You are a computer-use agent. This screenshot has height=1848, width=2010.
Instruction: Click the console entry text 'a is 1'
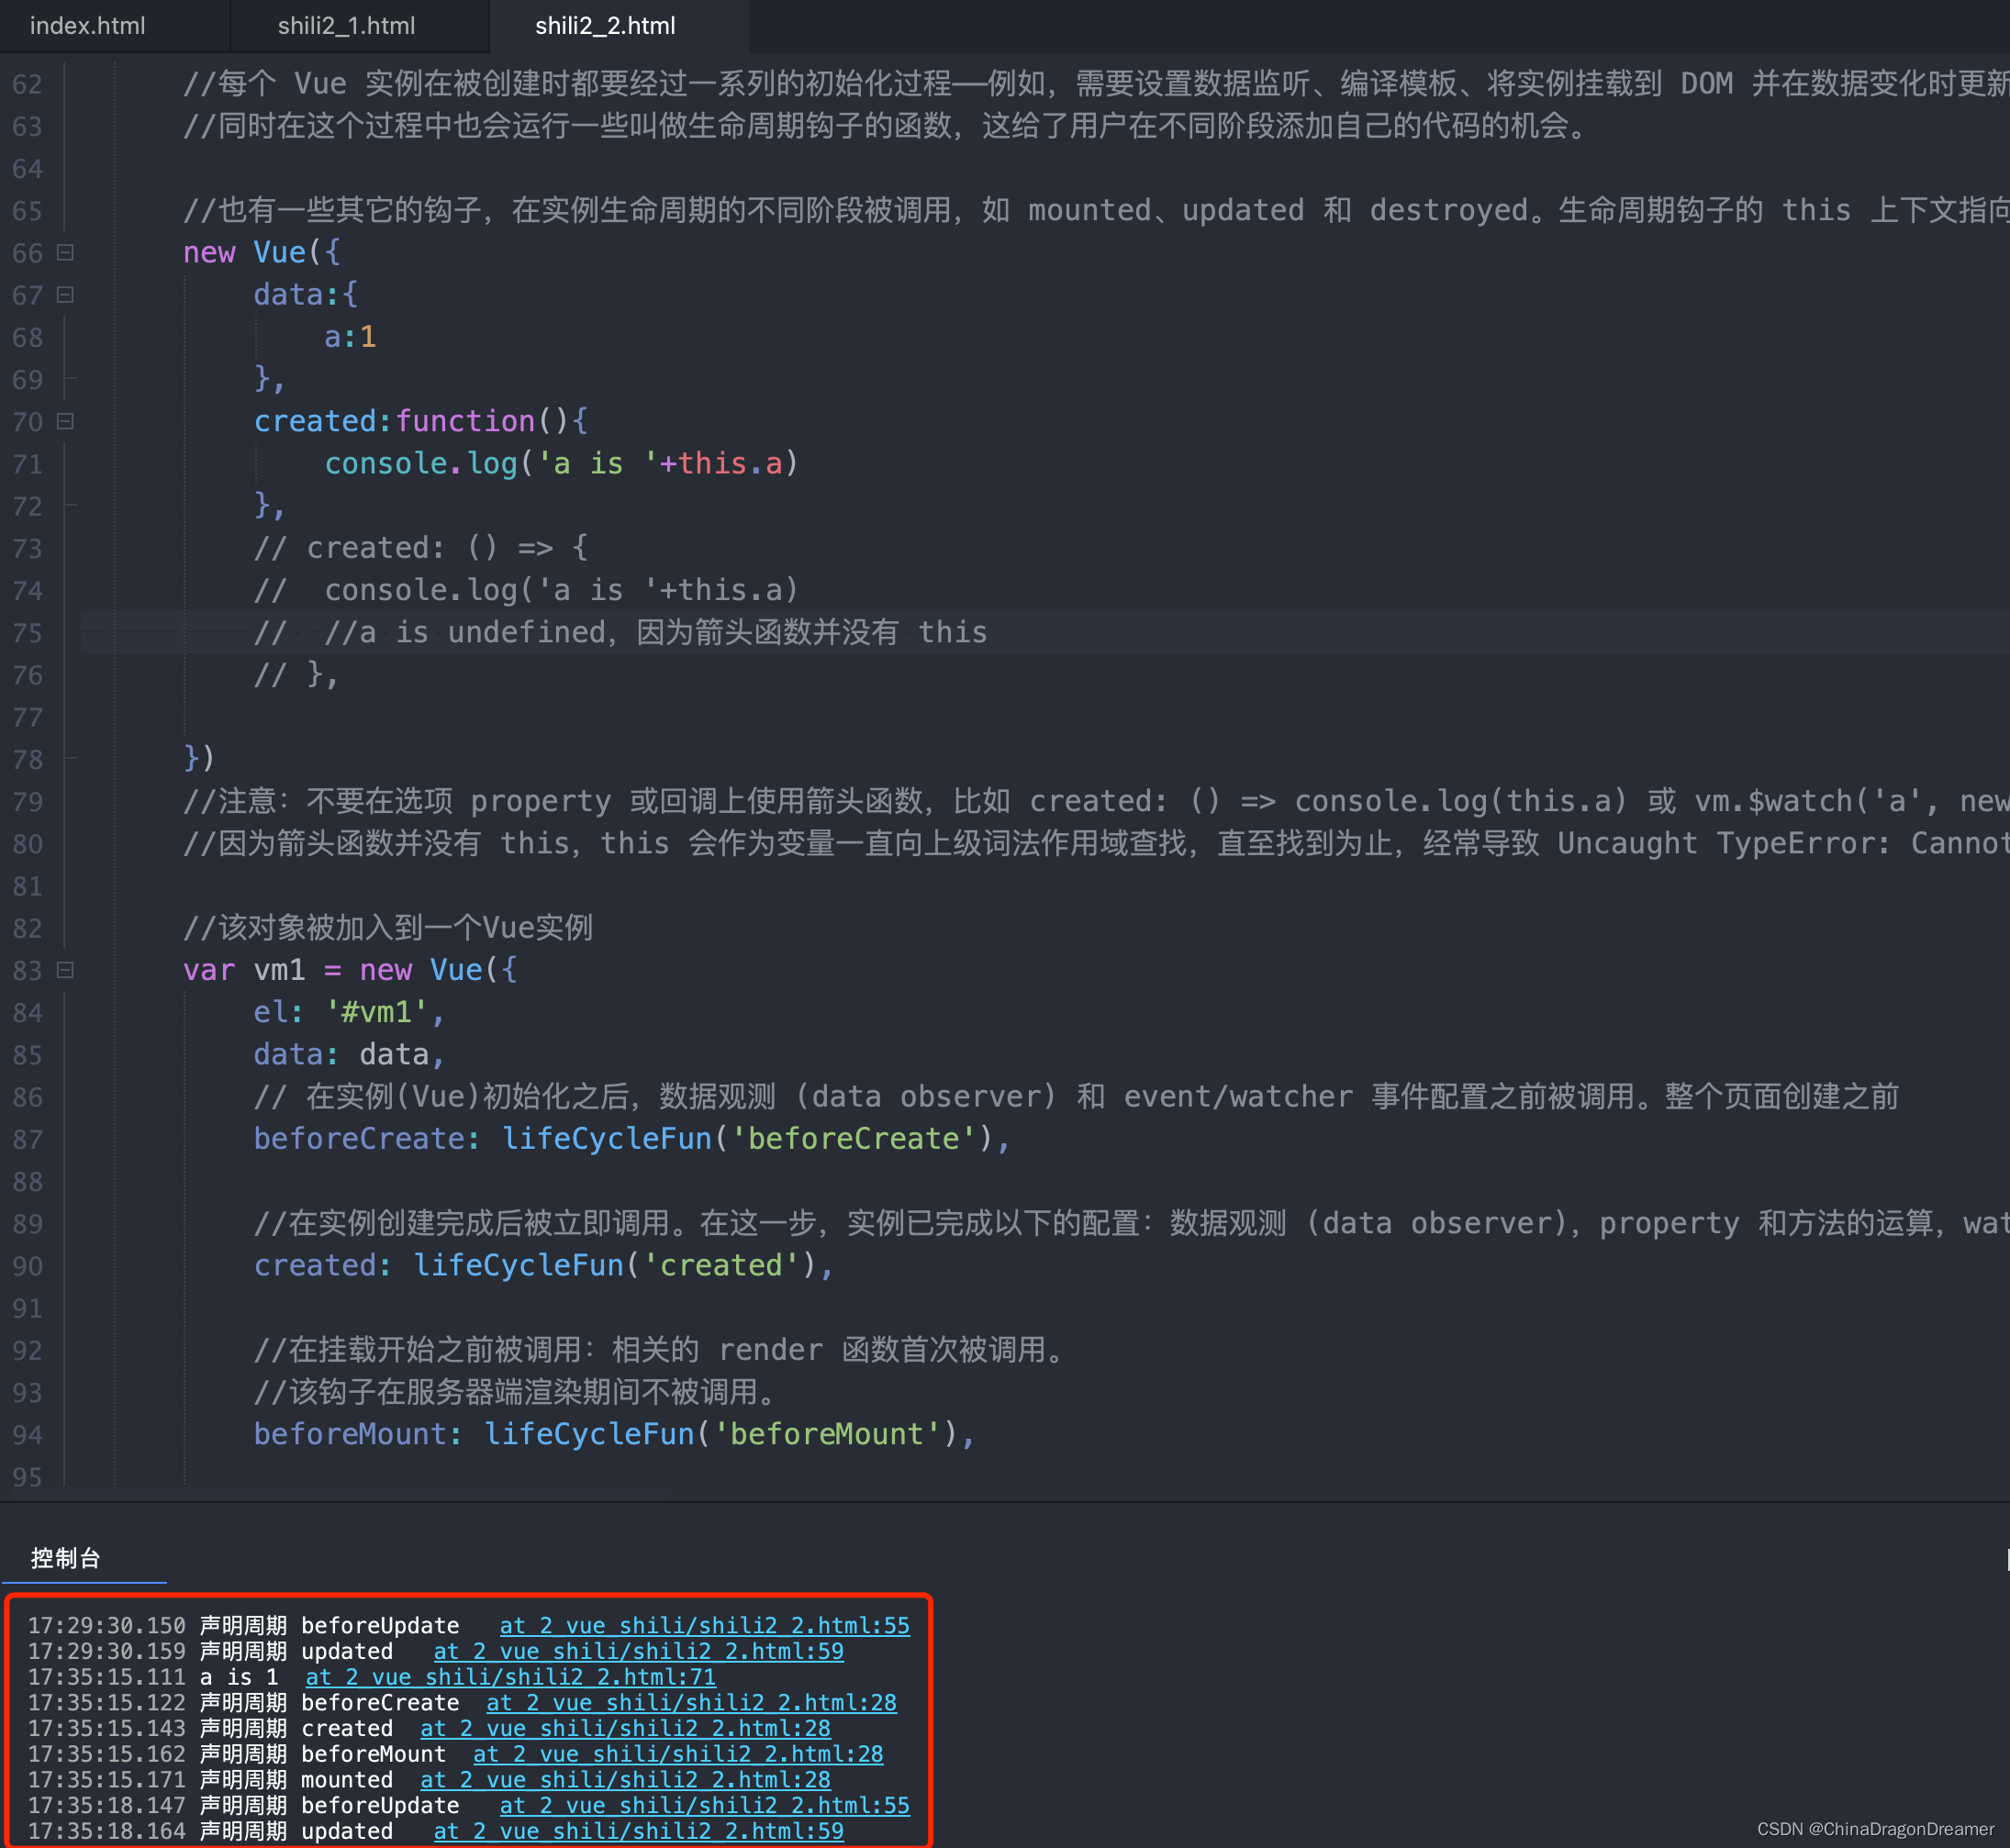pyautogui.click(x=239, y=1677)
